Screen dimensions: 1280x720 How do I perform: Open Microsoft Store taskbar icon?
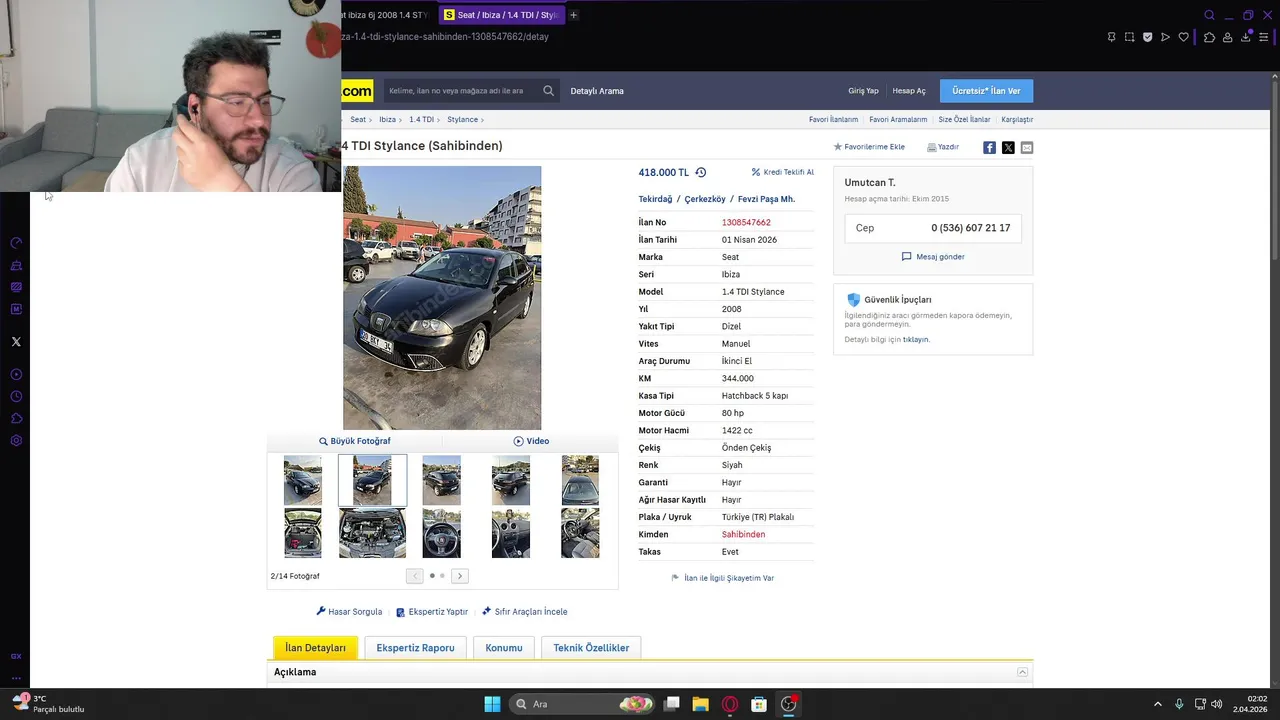[x=759, y=704]
